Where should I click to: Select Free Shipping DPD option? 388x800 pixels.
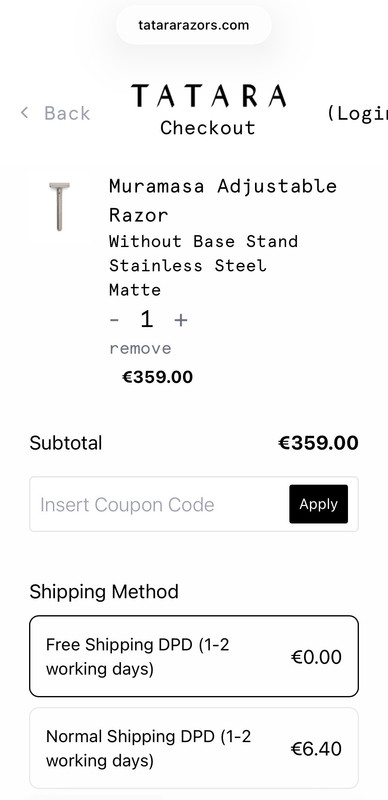pos(194,656)
